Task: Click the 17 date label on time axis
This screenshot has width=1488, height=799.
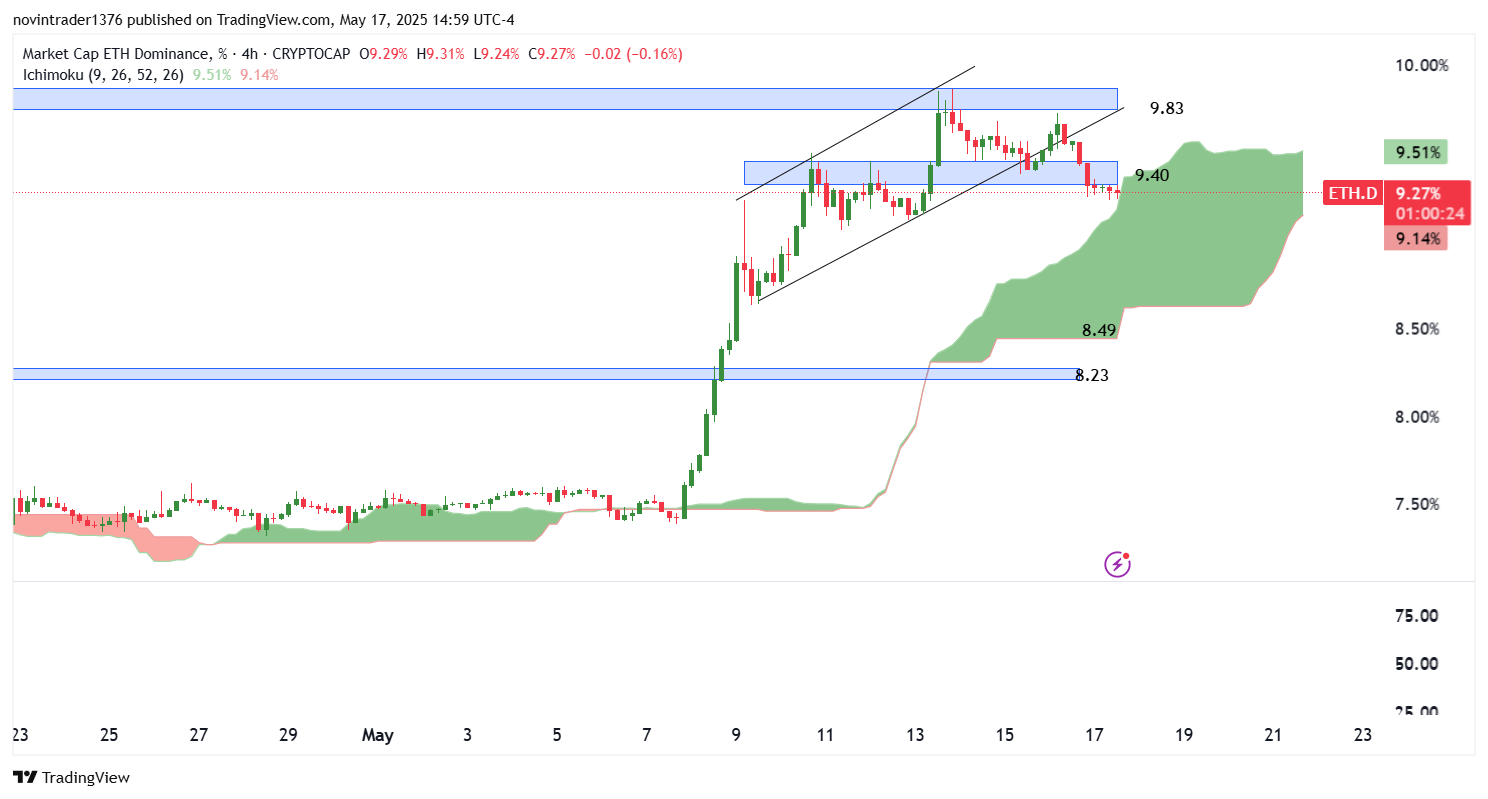Action: pyautogui.click(x=1094, y=735)
